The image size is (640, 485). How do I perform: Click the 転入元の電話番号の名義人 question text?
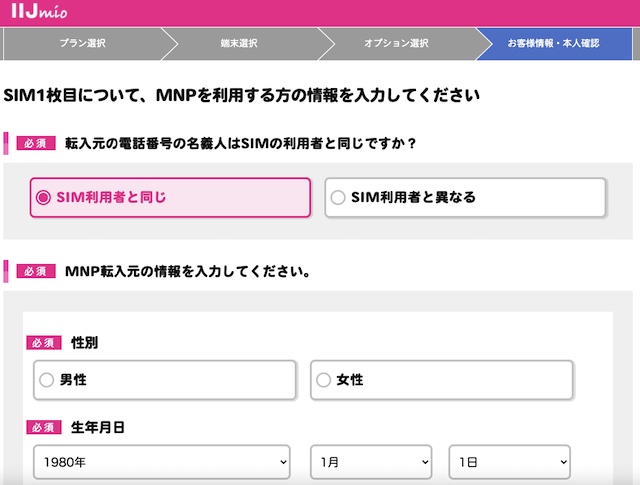point(240,143)
